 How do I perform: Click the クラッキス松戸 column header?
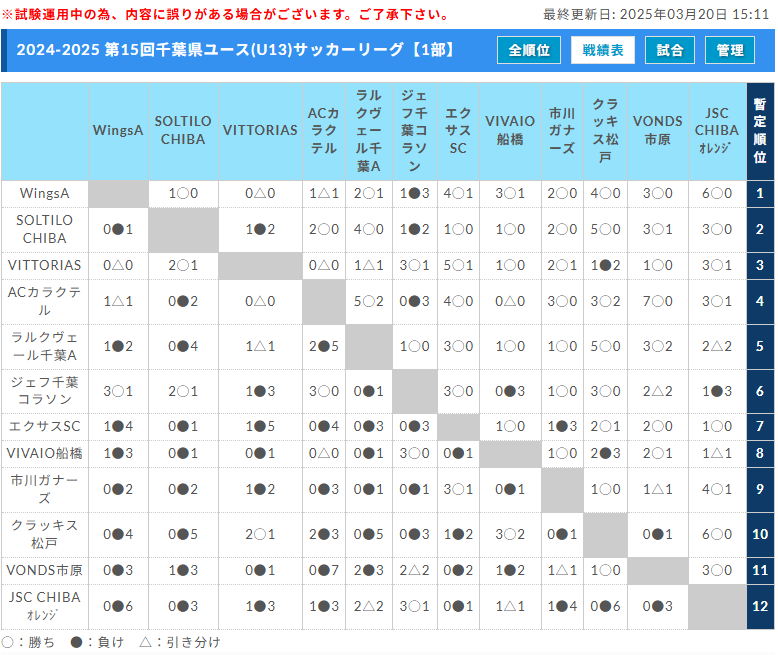pyautogui.click(x=605, y=131)
